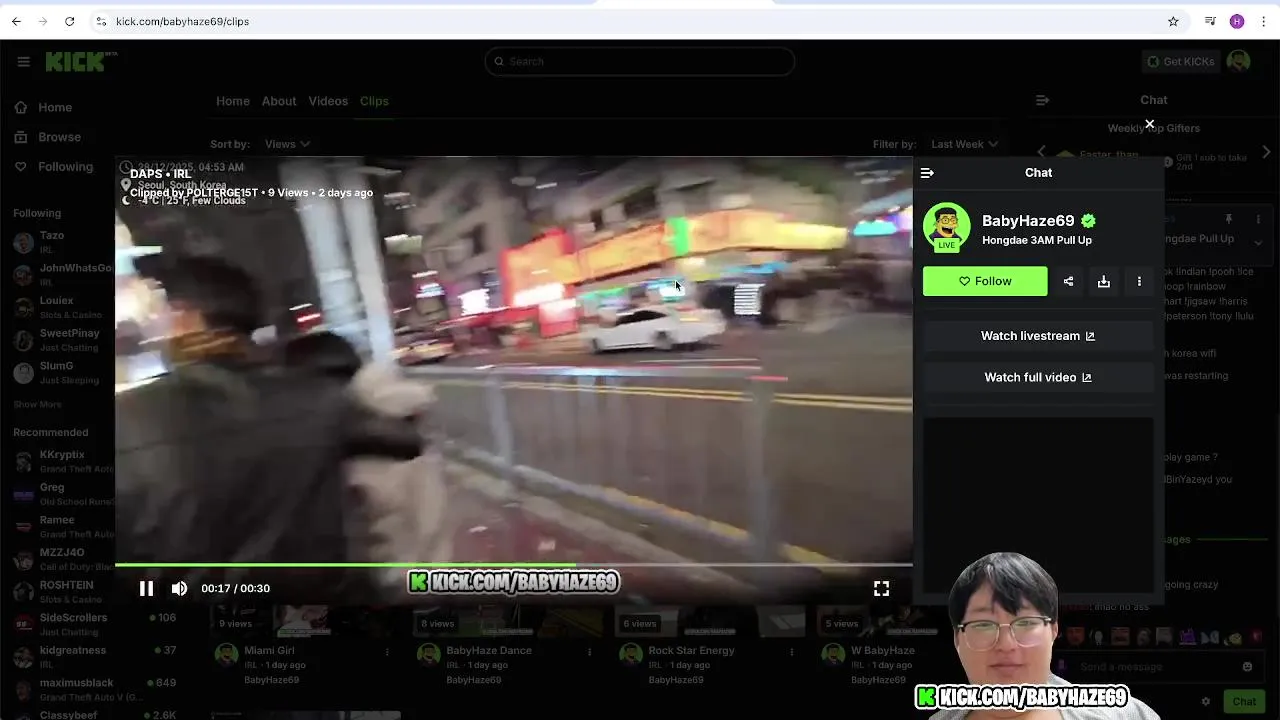Click Get KICKs button
The height and width of the screenshot is (720, 1280).
pos(1181,62)
